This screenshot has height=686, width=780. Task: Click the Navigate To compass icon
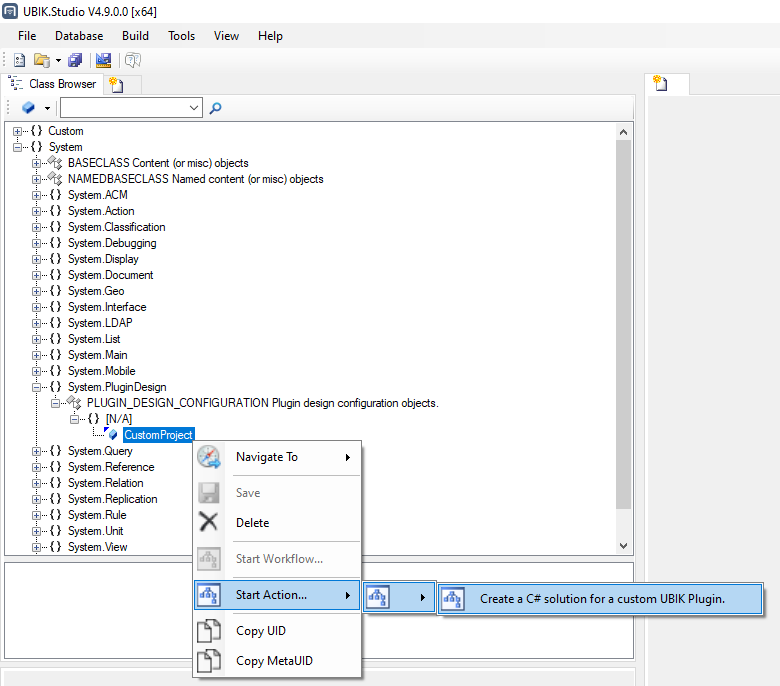[x=209, y=457]
